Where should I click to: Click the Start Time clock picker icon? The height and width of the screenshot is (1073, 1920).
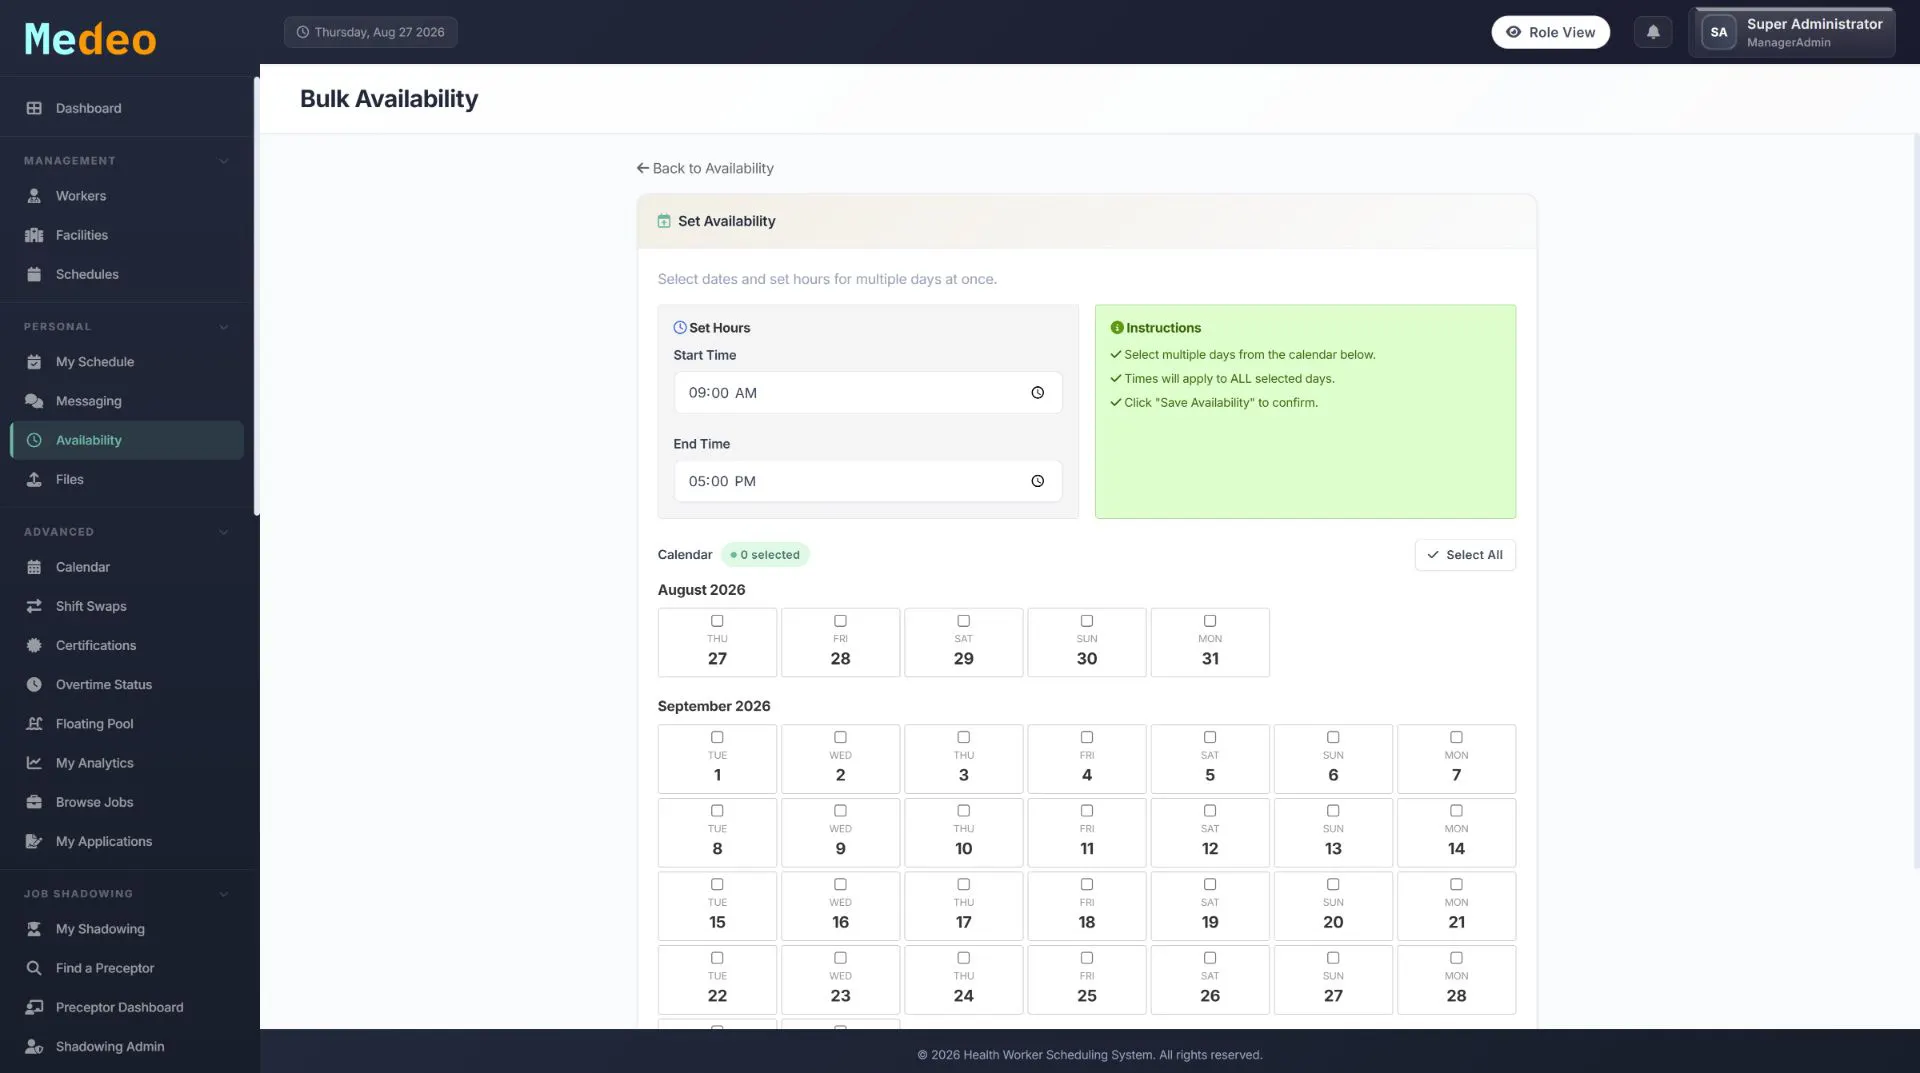[1037, 393]
